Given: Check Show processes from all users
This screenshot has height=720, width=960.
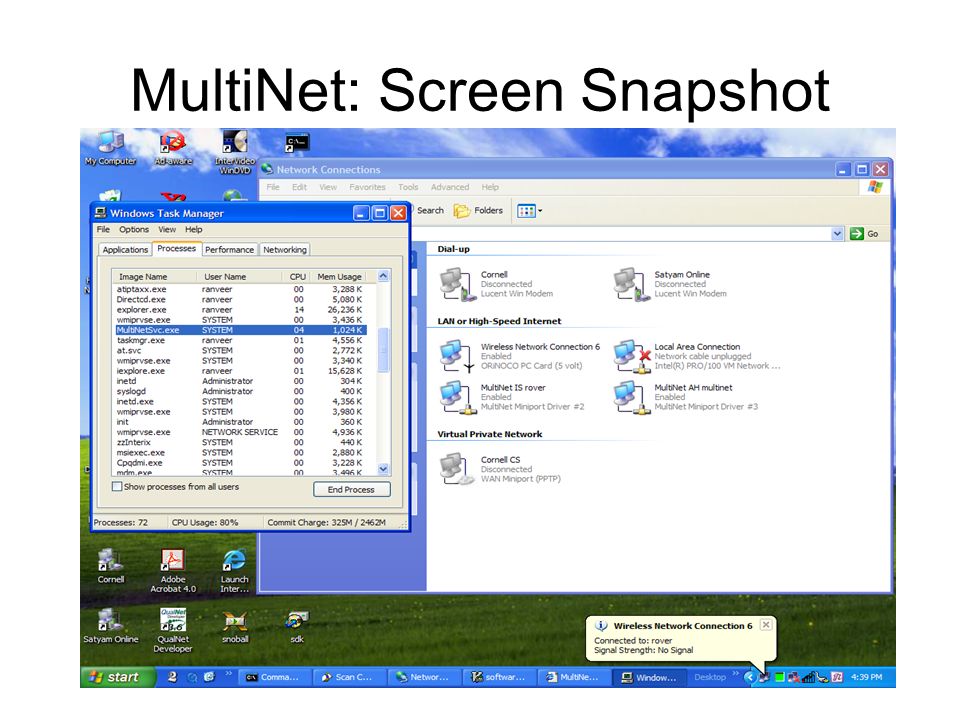Looking at the screenshot, I should pos(117,487).
